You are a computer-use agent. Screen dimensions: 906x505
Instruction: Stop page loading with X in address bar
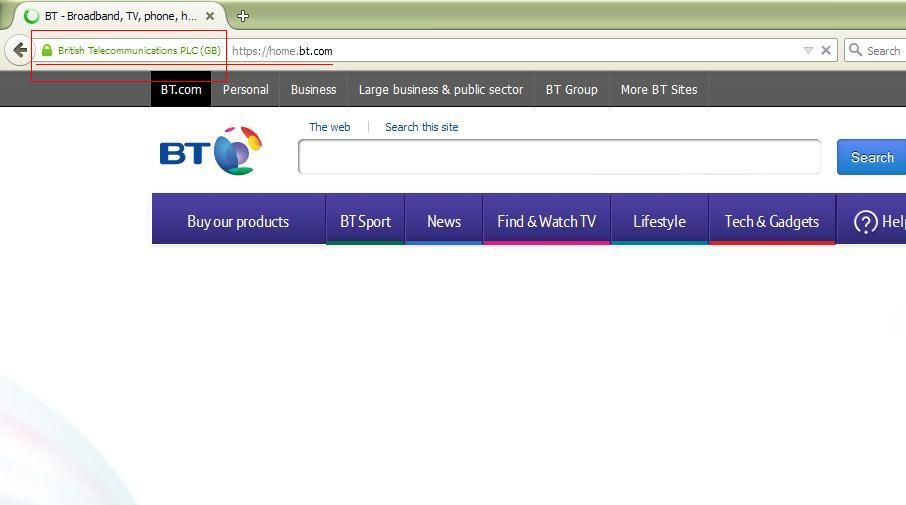tap(826, 50)
